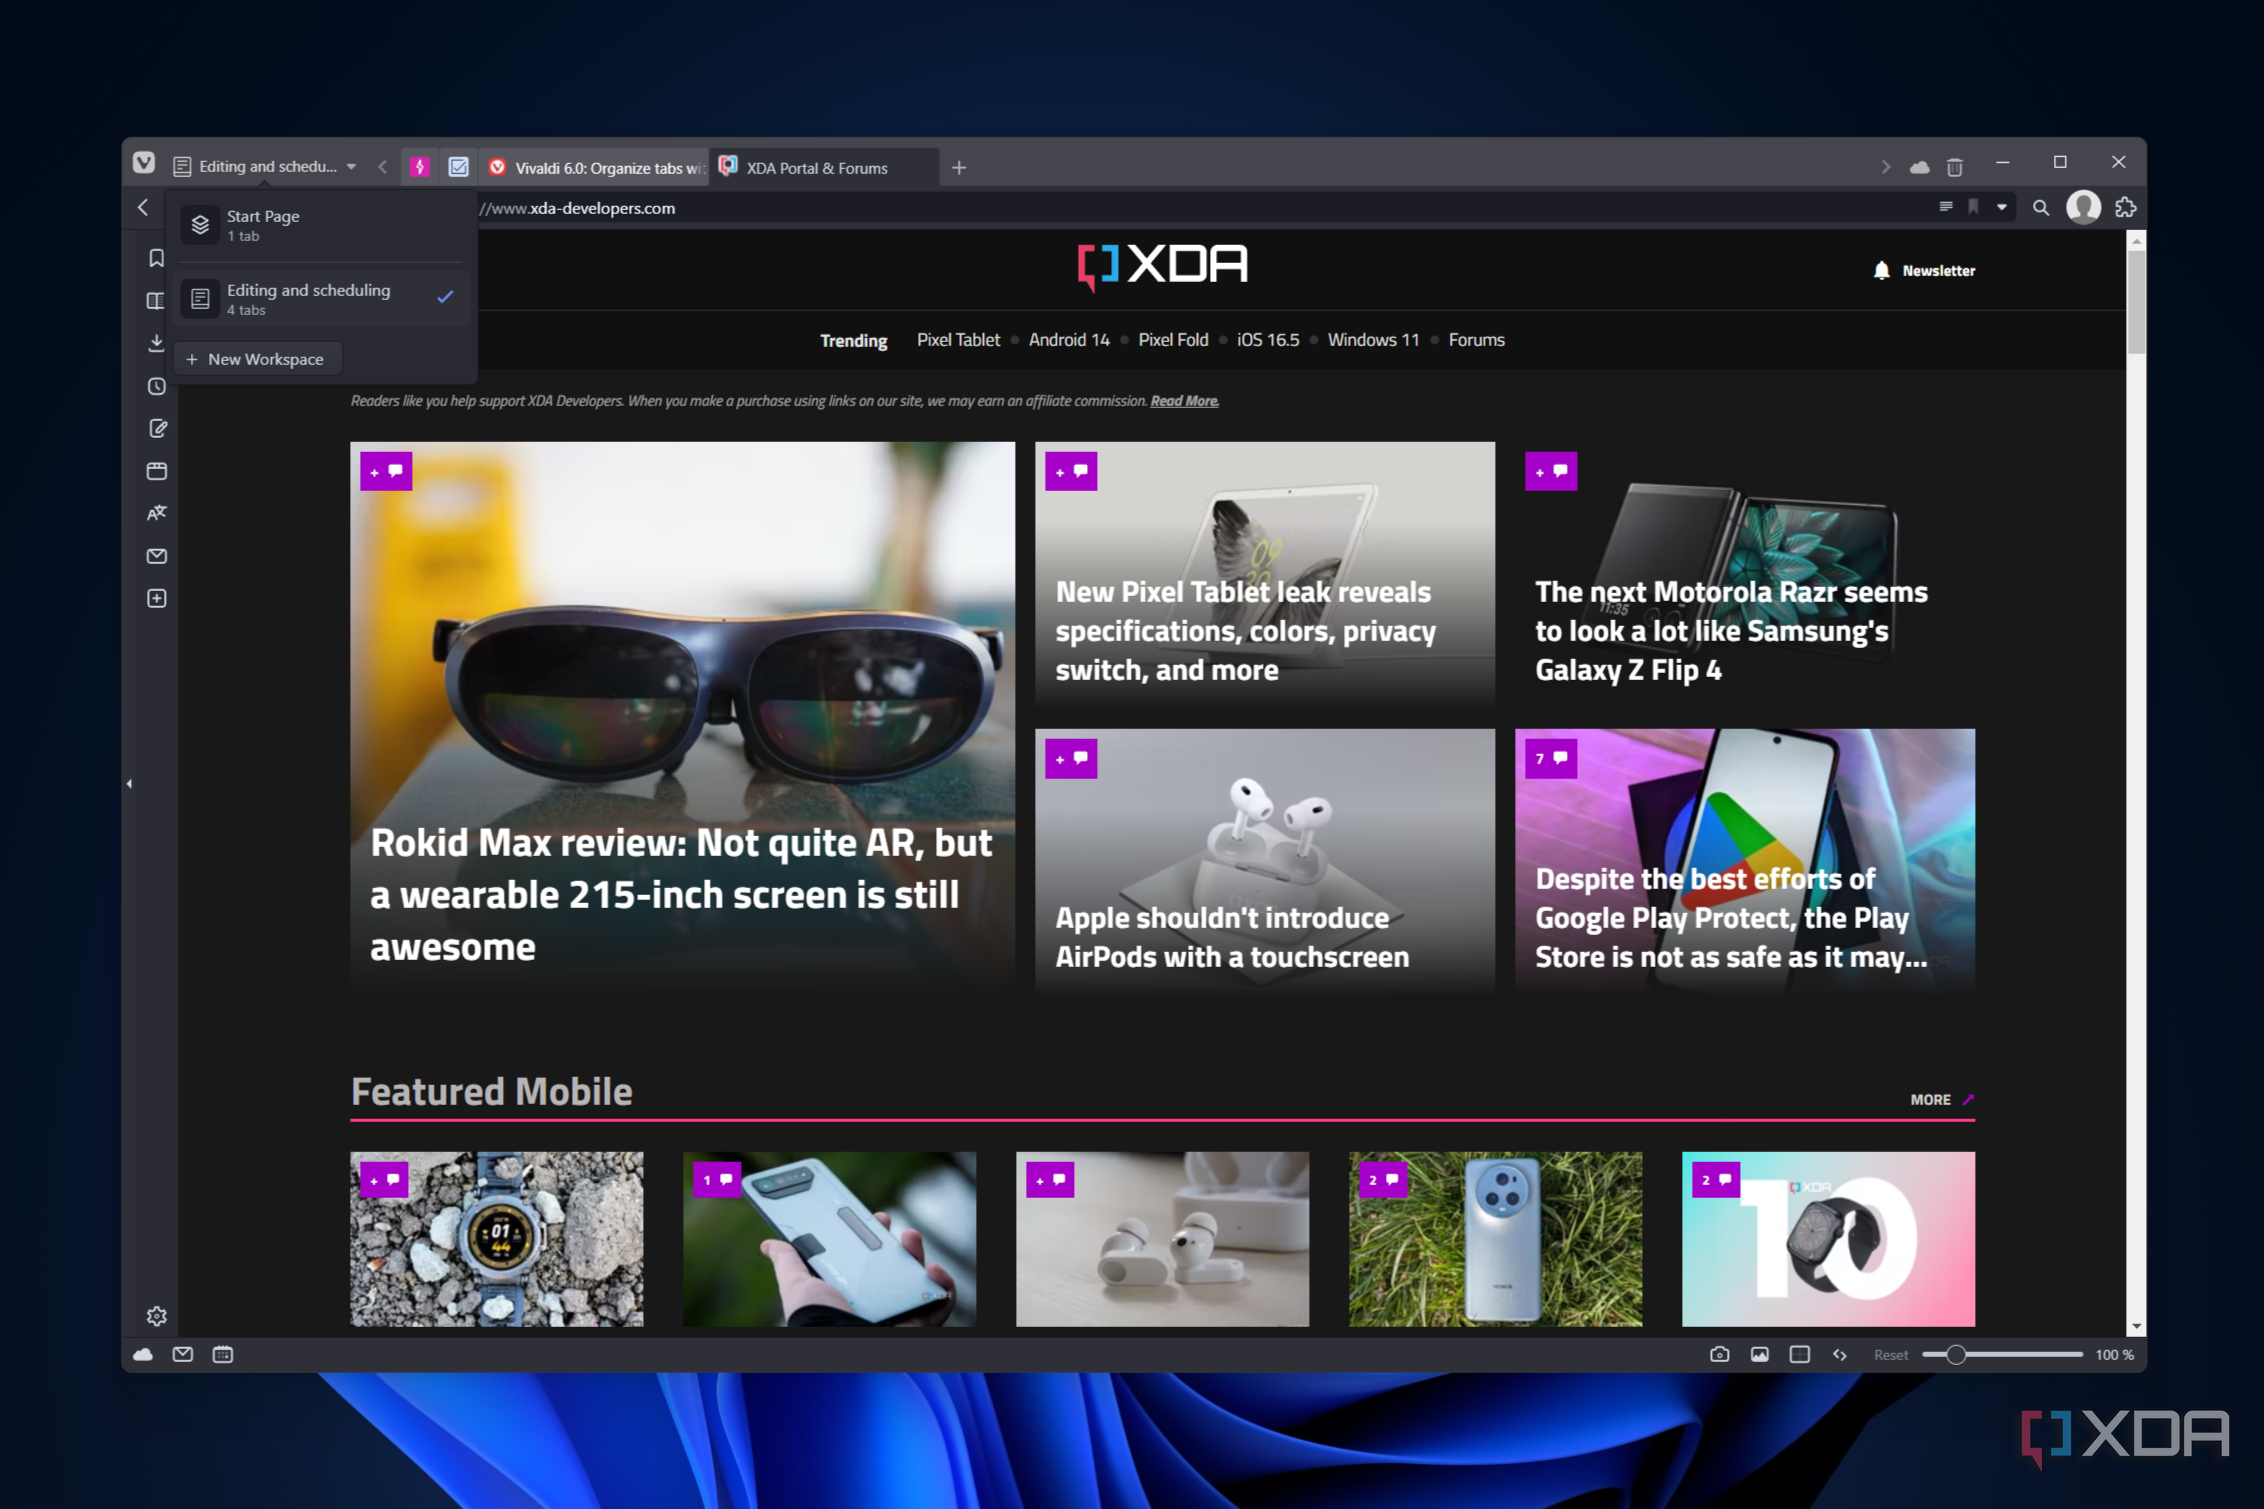
Task: Open mail from the status bar icon
Action: pyautogui.click(x=183, y=1354)
